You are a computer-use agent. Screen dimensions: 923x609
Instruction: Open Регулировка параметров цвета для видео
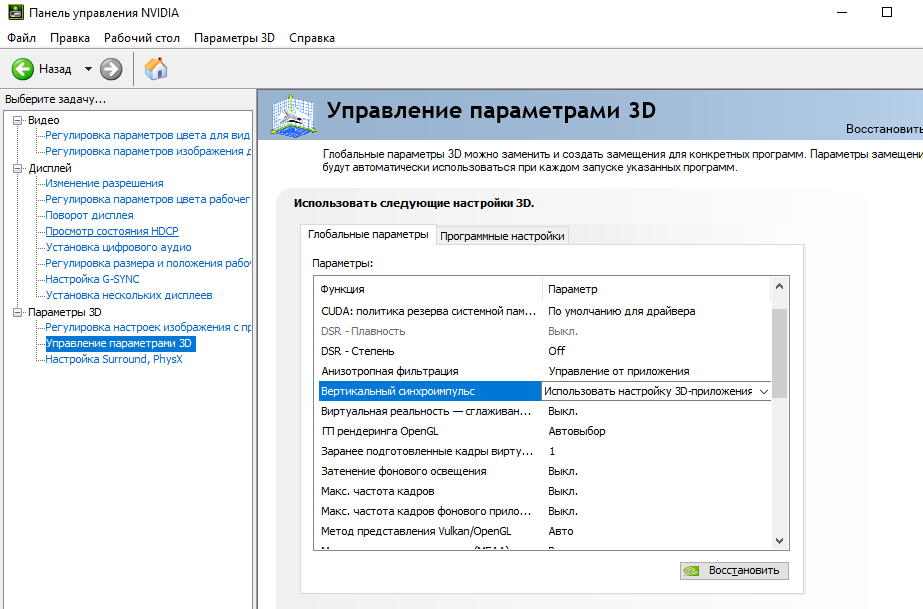coord(147,135)
